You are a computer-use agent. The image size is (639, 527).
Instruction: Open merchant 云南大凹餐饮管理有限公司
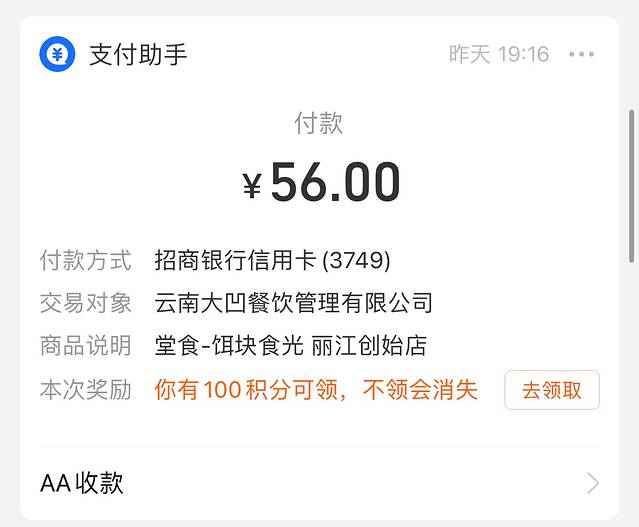point(294,303)
